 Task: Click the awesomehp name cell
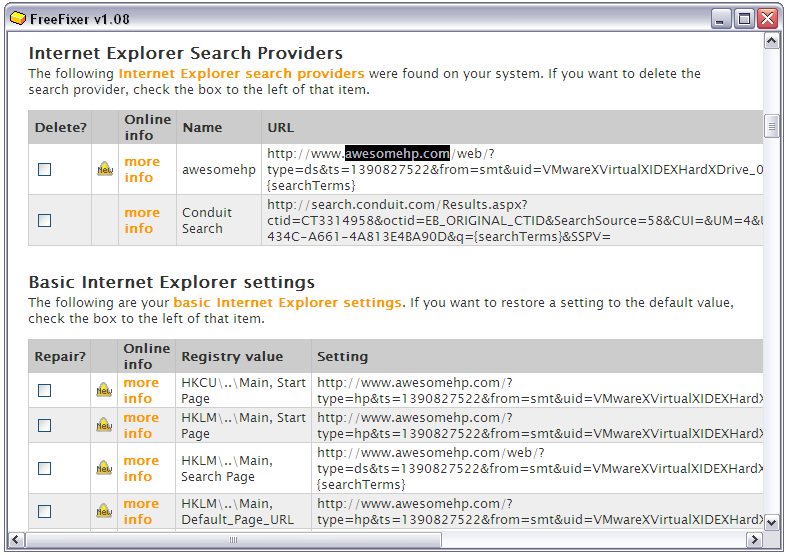(x=219, y=169)
